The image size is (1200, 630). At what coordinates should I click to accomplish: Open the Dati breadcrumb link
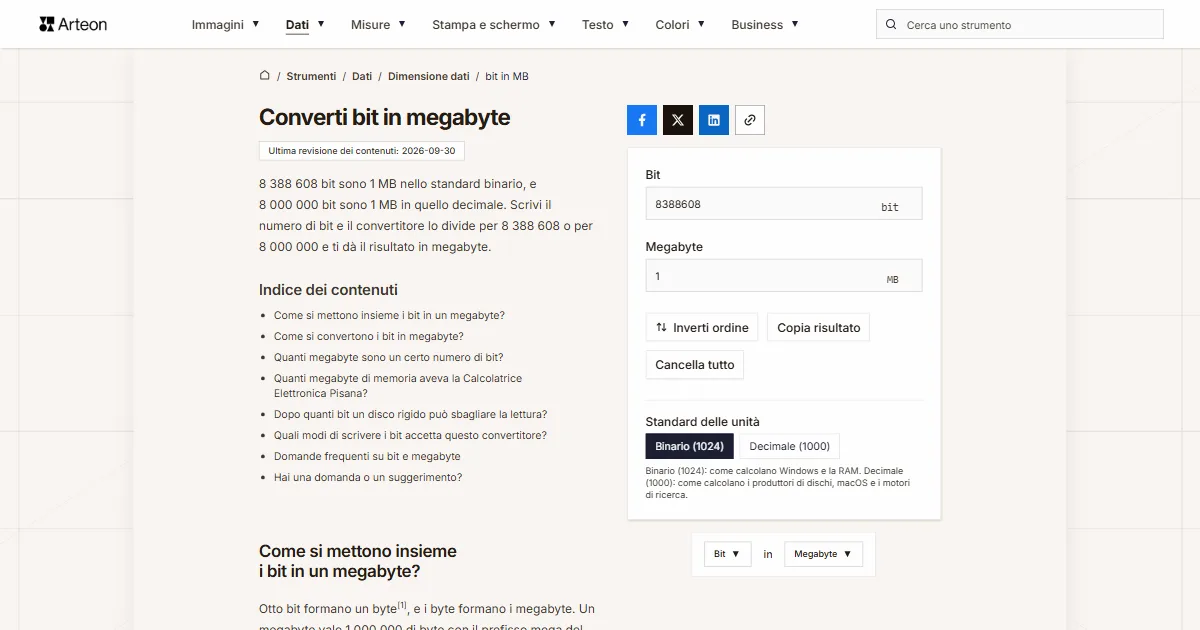tap(362, 76)
